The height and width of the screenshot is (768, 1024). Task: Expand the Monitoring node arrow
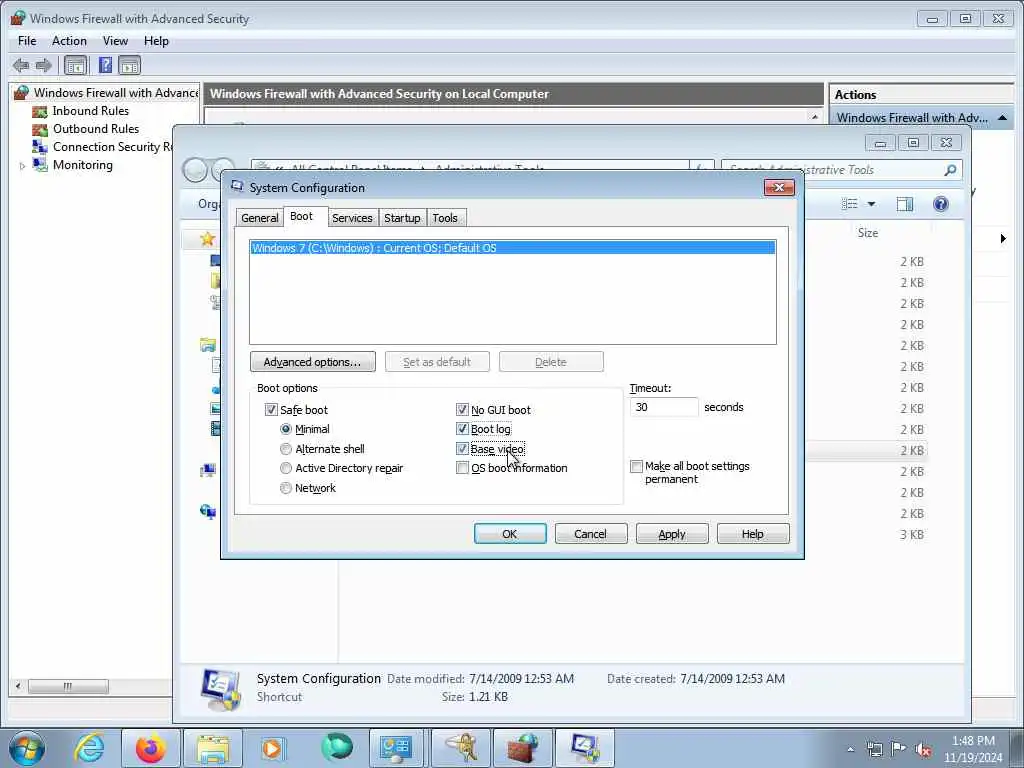22,166
